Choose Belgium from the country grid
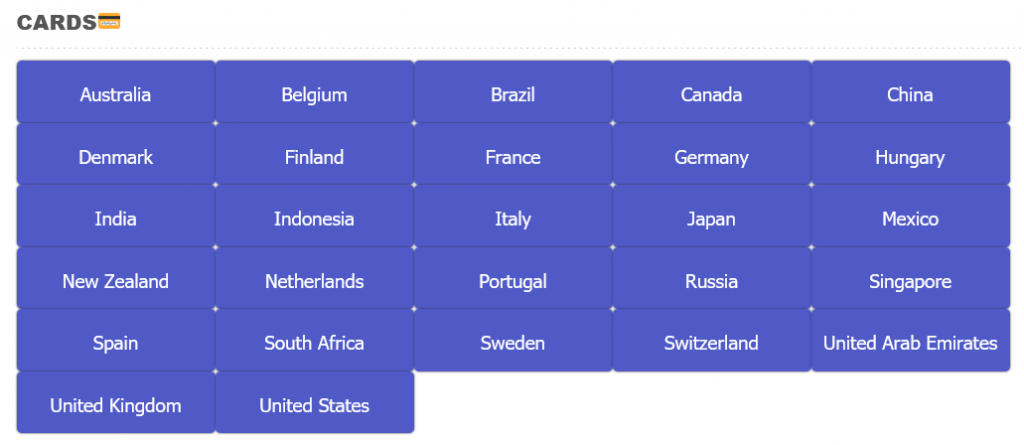1024x445 pixels. (314, 95)
